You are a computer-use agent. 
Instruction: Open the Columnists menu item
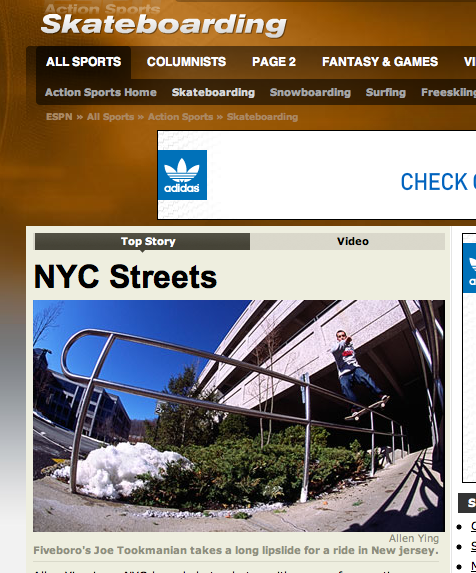pos(186,61)
